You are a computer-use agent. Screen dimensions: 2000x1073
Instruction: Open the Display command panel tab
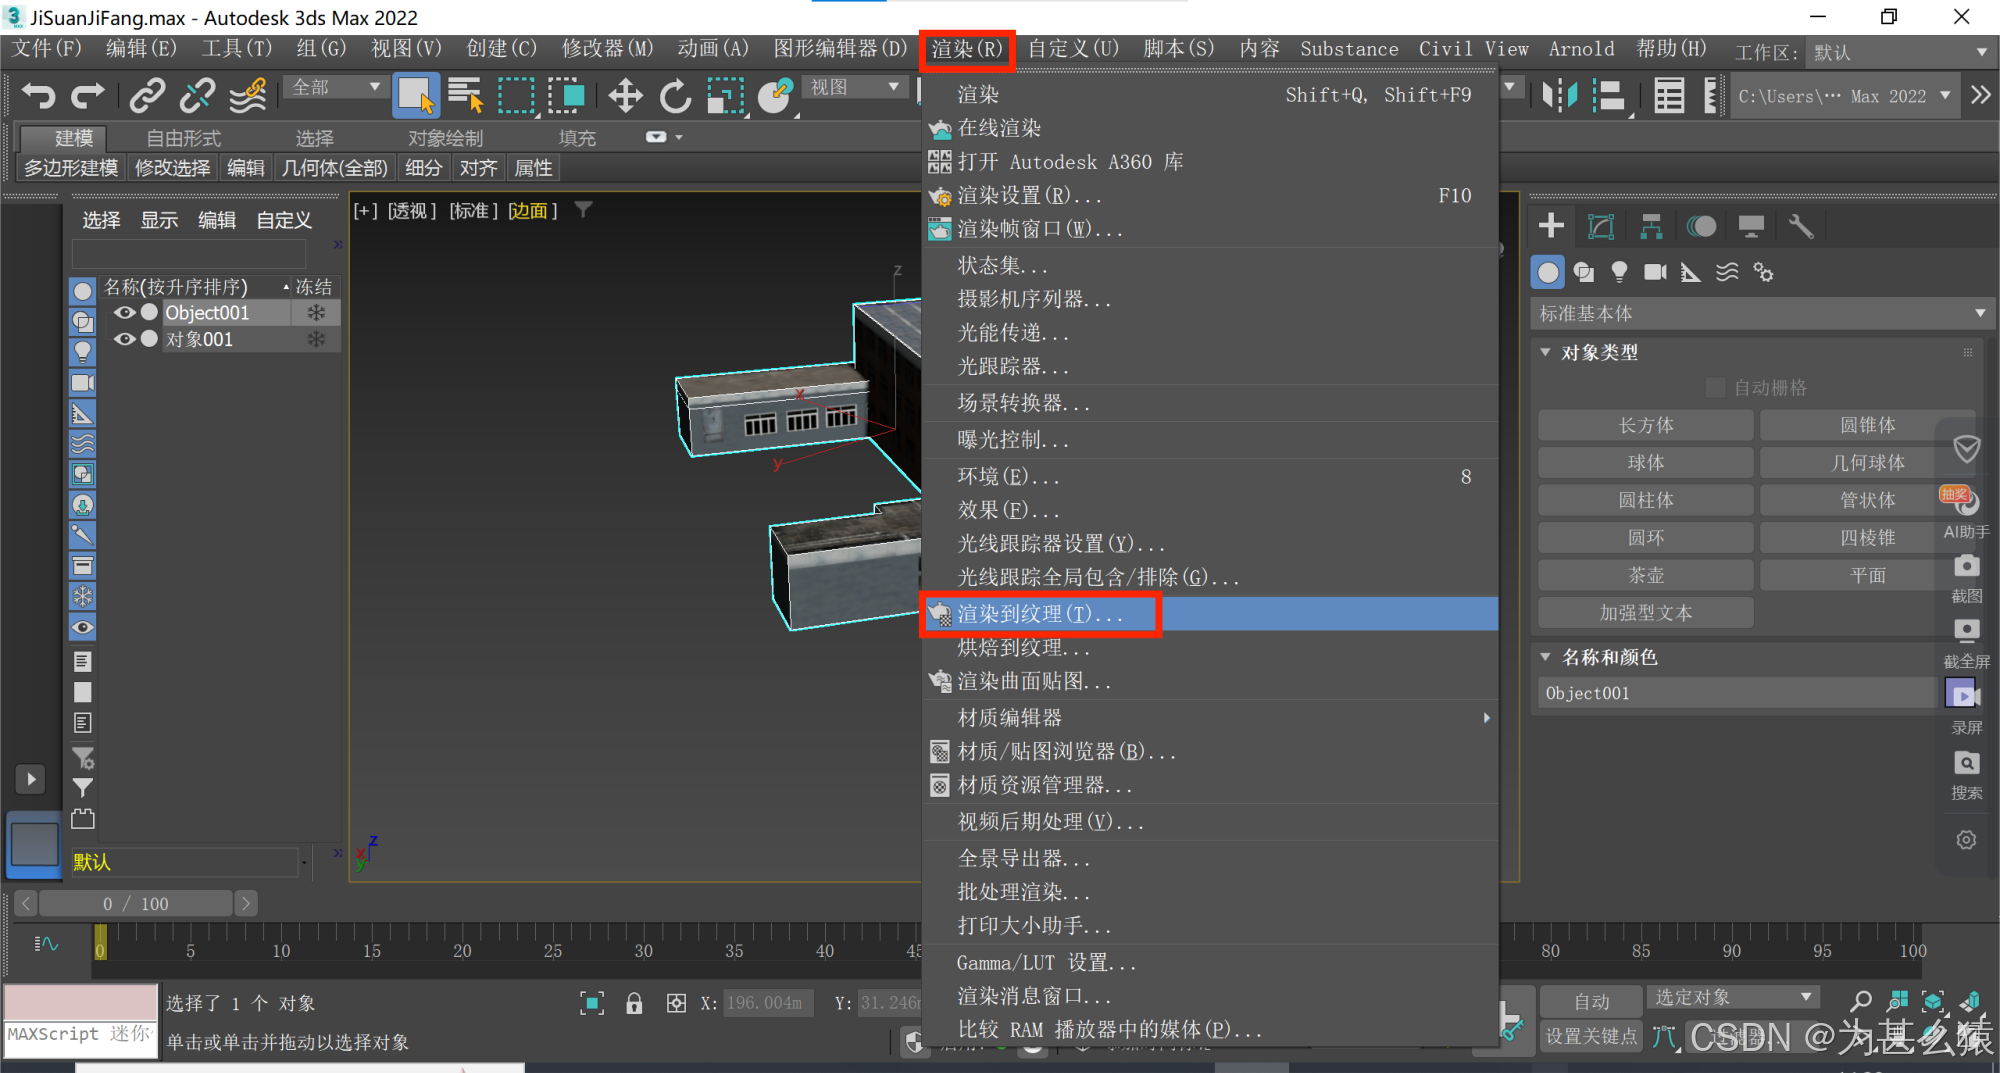(1751, 226)
